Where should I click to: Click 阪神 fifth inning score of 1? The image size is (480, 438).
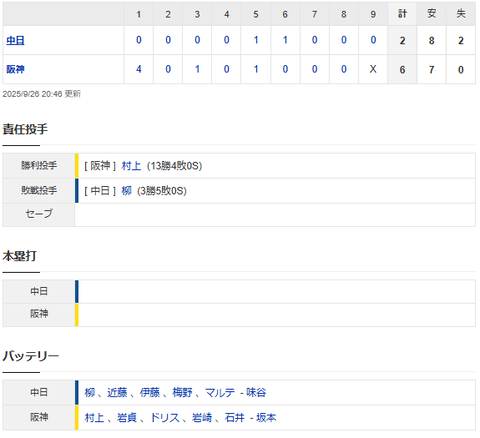tap(256, 69)
